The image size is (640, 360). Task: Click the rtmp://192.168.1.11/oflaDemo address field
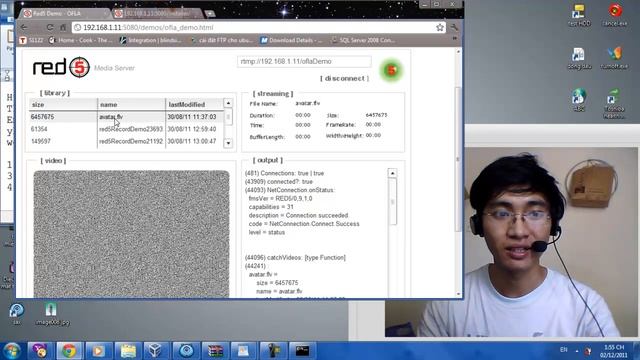coord(304,62)
